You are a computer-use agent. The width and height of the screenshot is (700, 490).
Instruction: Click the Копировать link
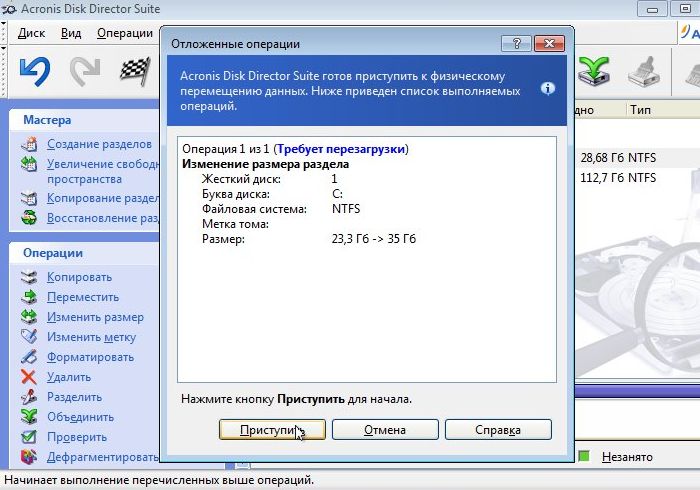(x=79, y=277)
